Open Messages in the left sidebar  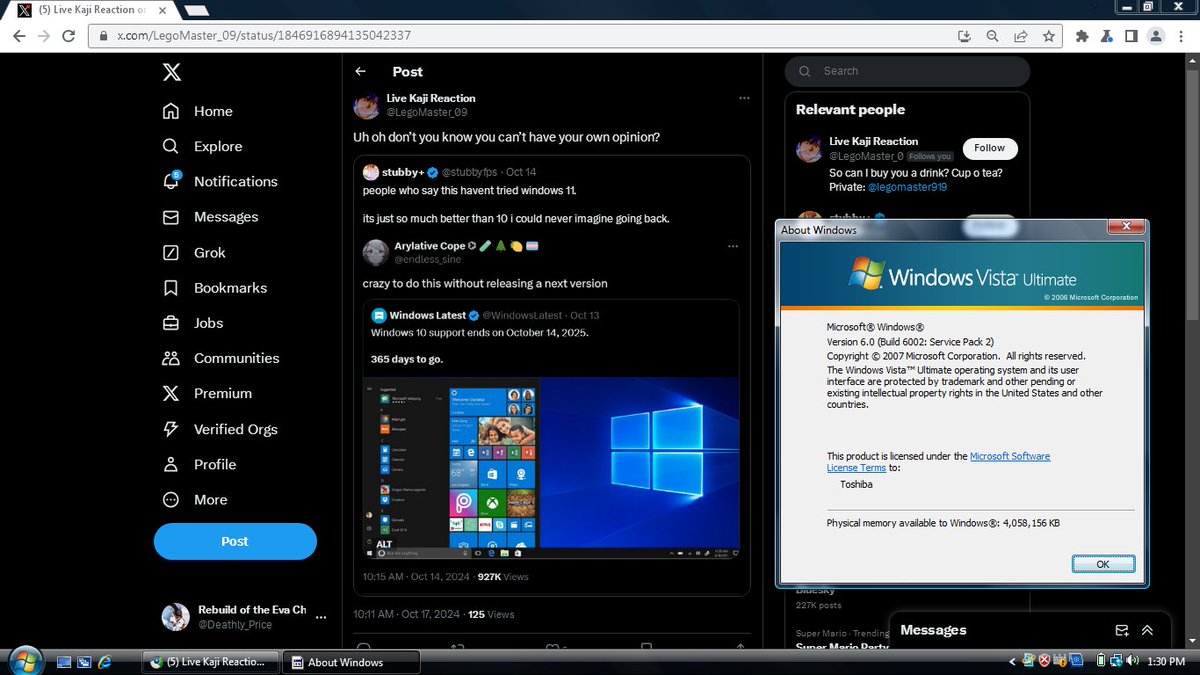(211, 217)
